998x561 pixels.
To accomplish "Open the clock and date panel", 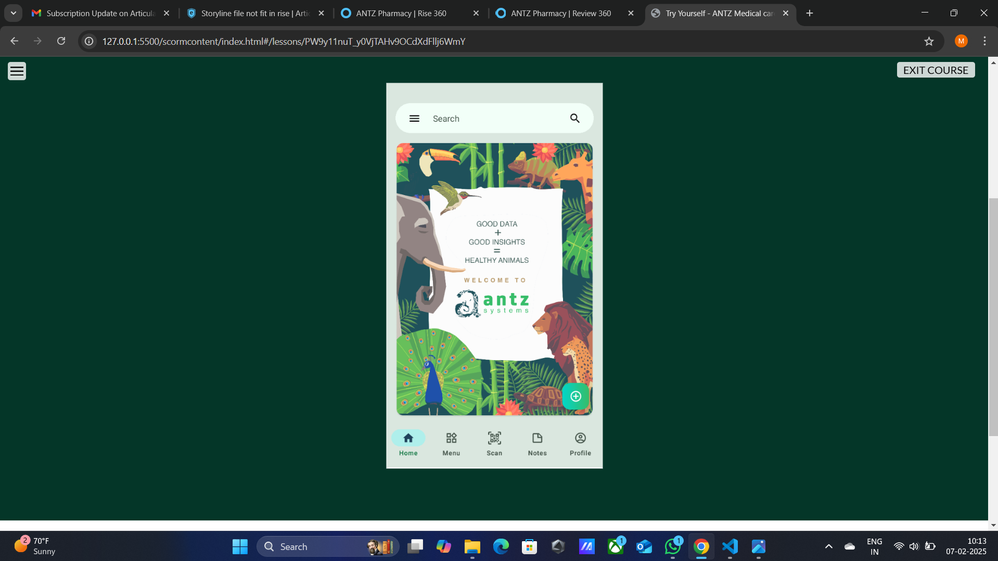I will [966, 546].
